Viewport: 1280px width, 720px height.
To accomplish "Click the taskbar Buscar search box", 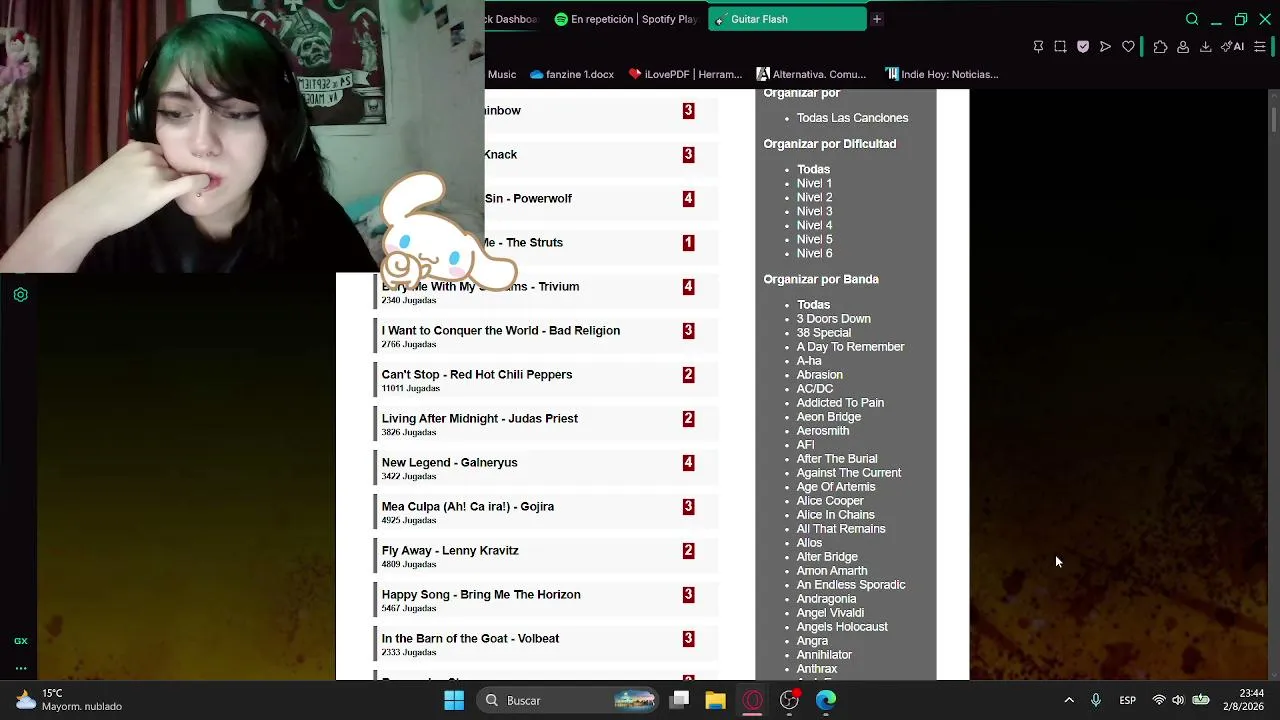I will coord(569,700).
